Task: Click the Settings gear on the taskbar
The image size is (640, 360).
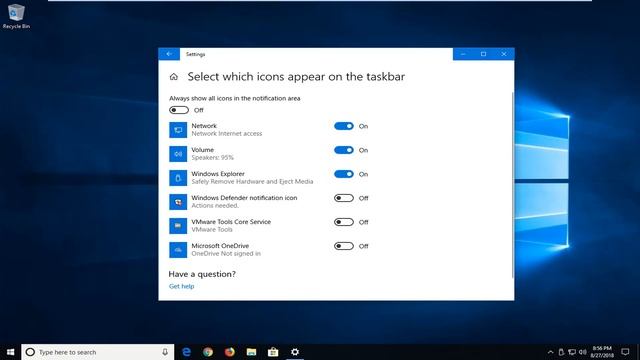Action: click(x=295, y=352)
